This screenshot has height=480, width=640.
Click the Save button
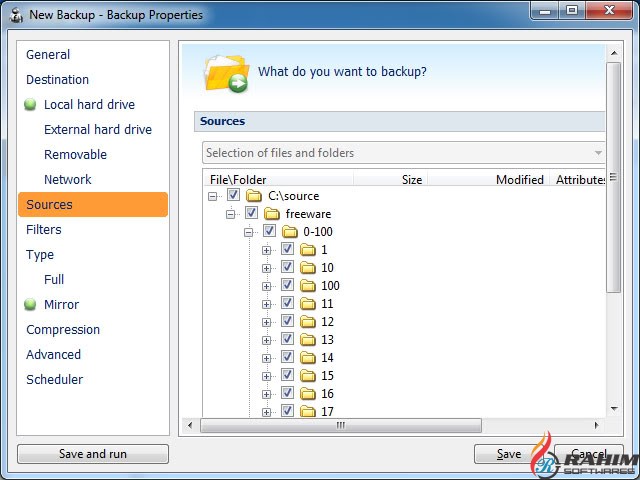click(x=509, y=454)
